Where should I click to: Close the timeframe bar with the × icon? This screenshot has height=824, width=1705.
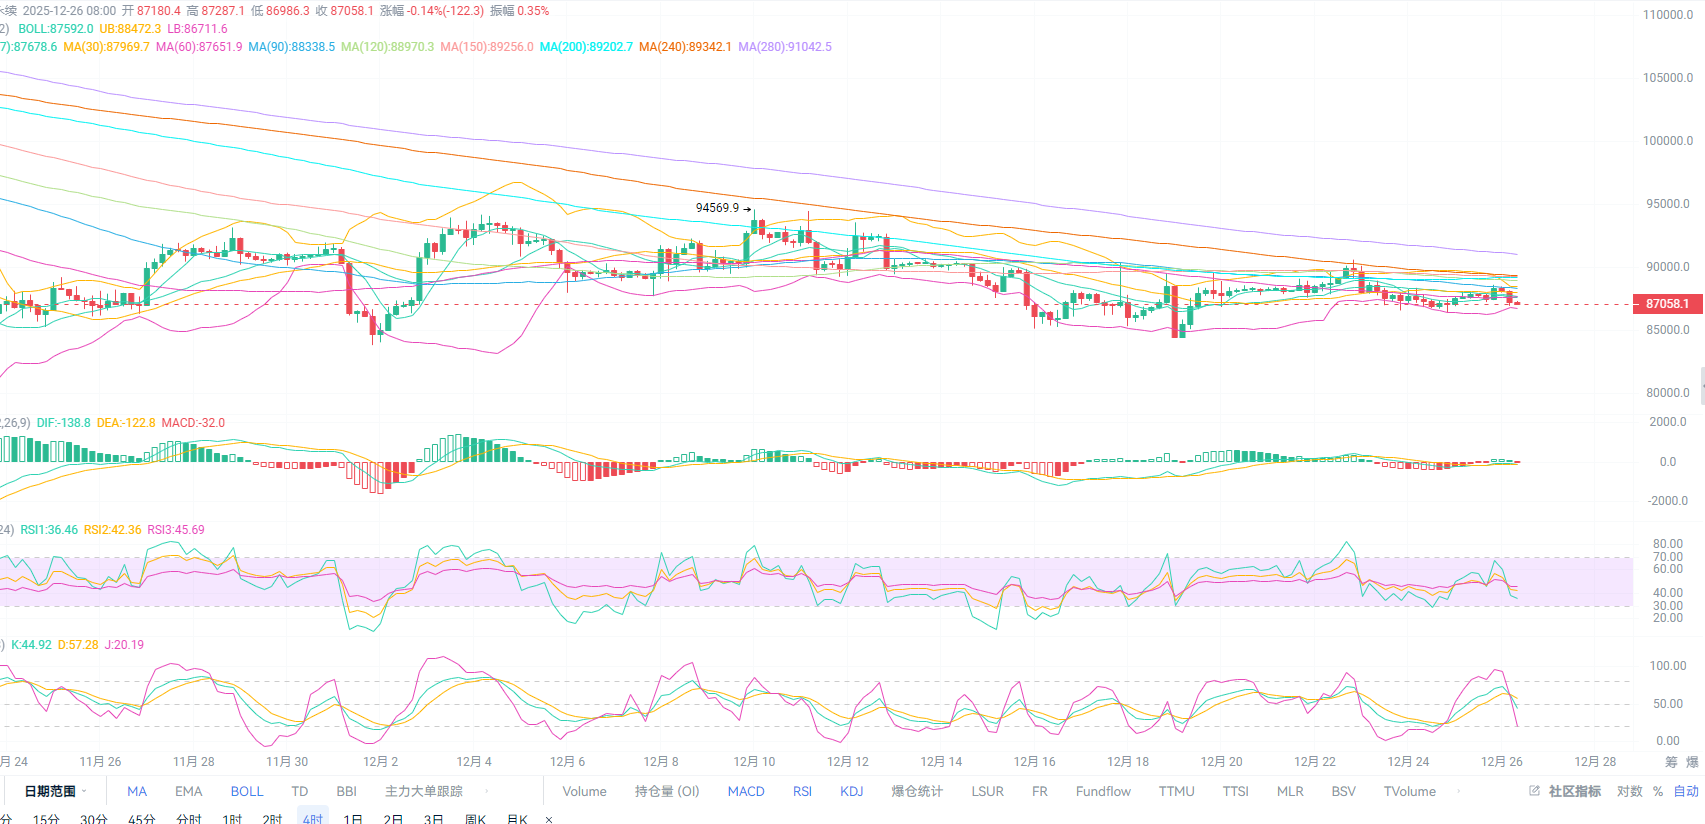[549, 819]
